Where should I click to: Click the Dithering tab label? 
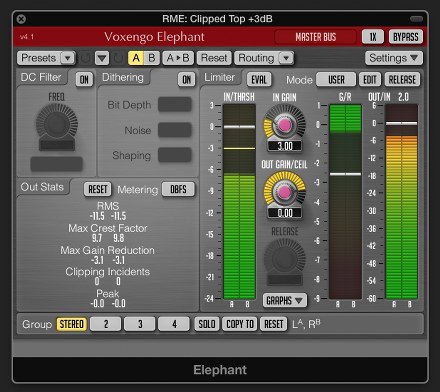pyautogui.click(x=123, y=77)
